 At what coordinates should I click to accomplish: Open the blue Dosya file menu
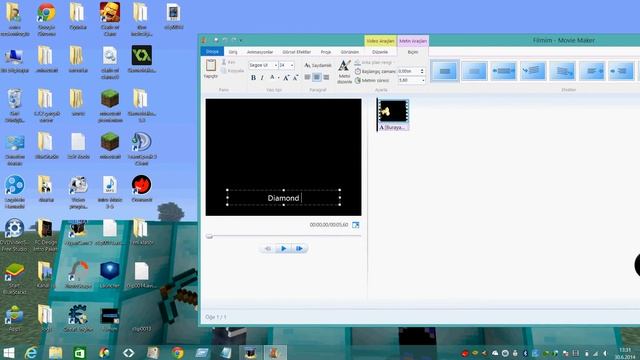212,51
